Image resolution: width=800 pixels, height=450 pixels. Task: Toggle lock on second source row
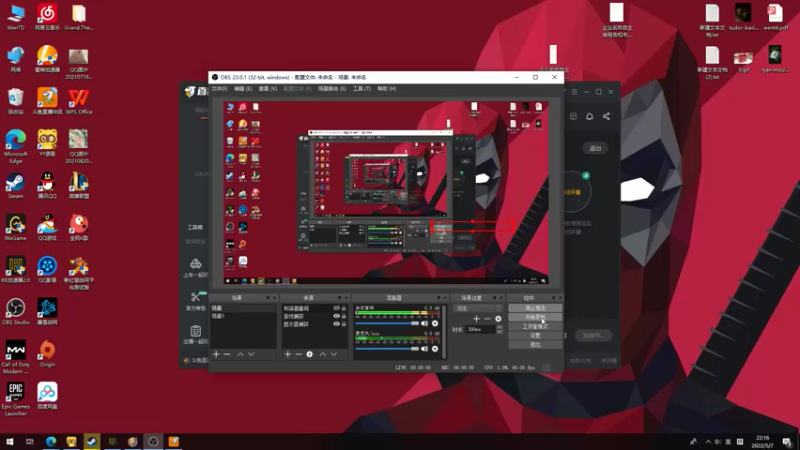[344, 316]
